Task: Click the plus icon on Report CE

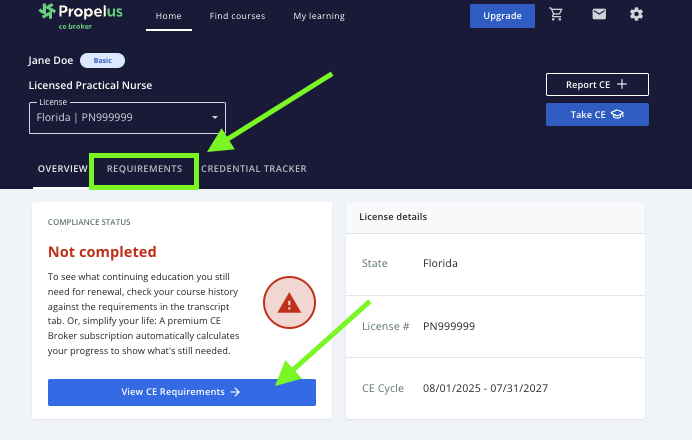Action: coord(622,85)
